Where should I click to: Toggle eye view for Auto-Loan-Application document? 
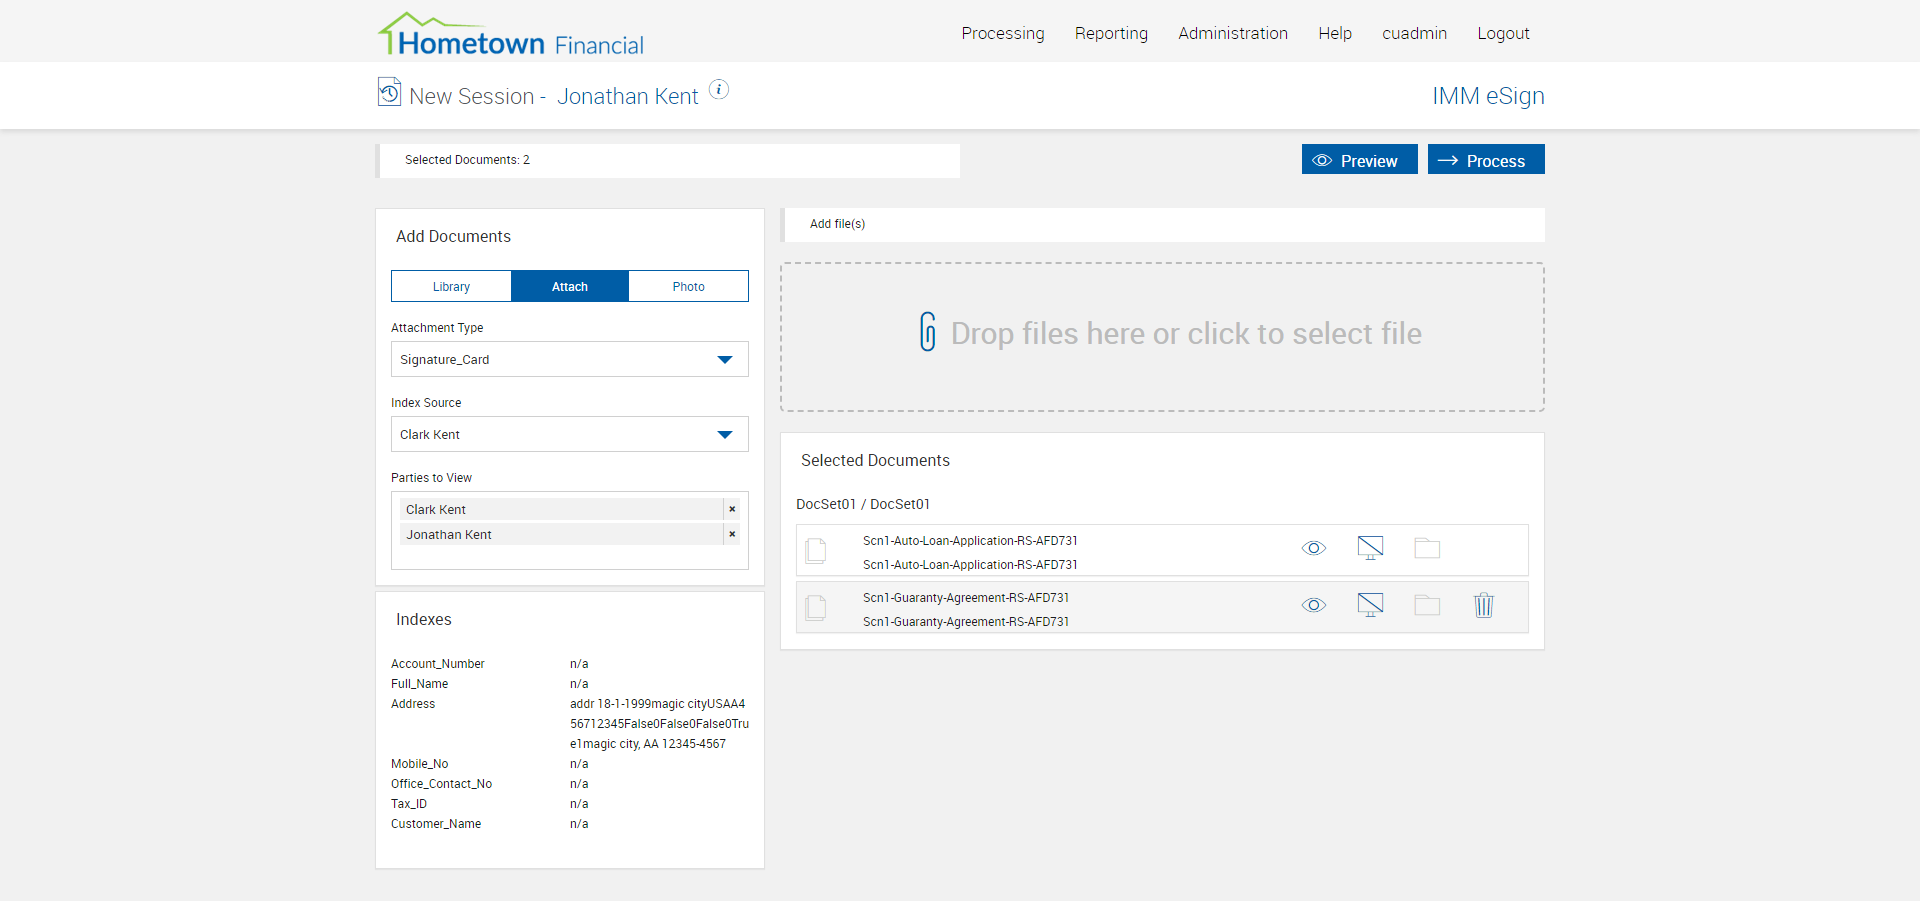click(x=1314, y=548)
